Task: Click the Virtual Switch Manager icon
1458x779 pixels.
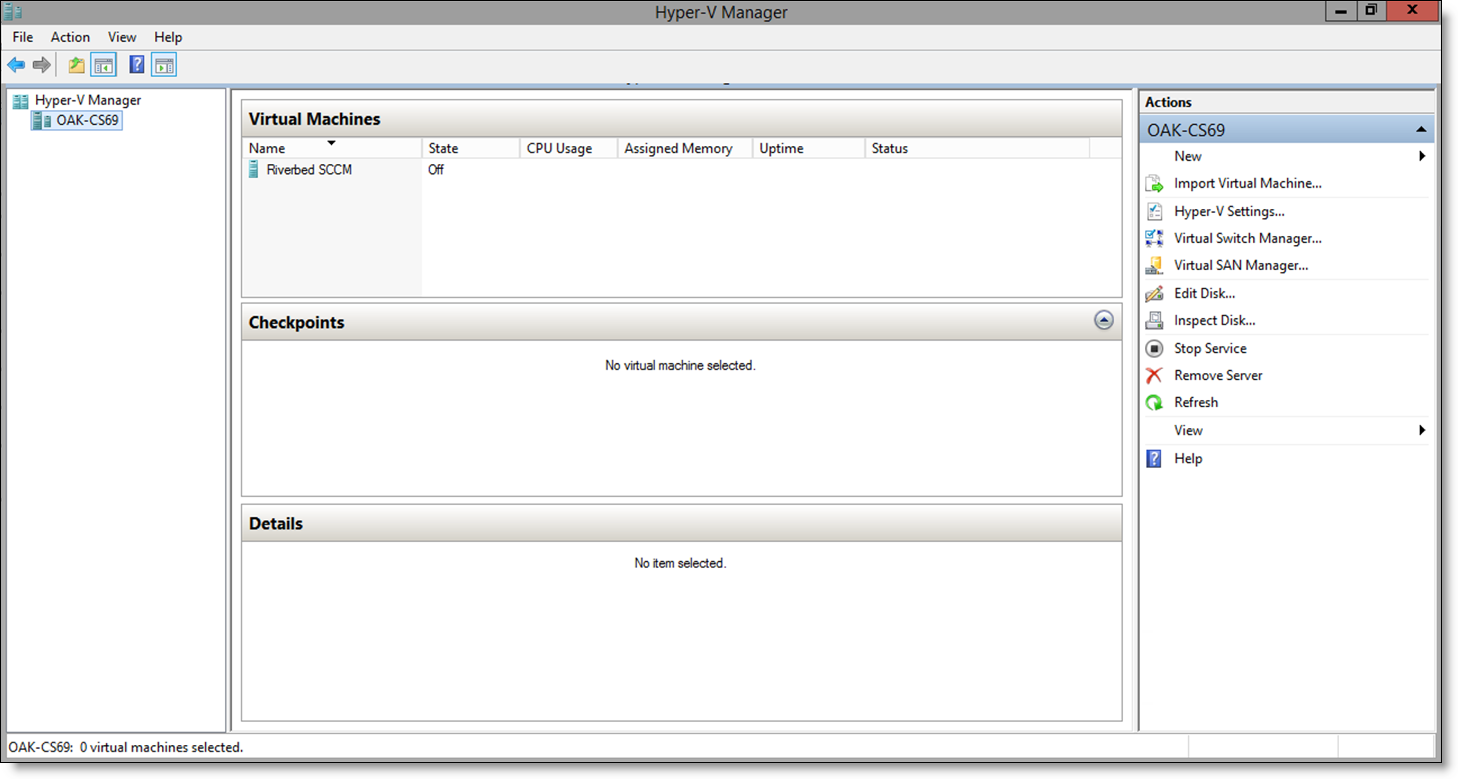Action: (1154, 238)
